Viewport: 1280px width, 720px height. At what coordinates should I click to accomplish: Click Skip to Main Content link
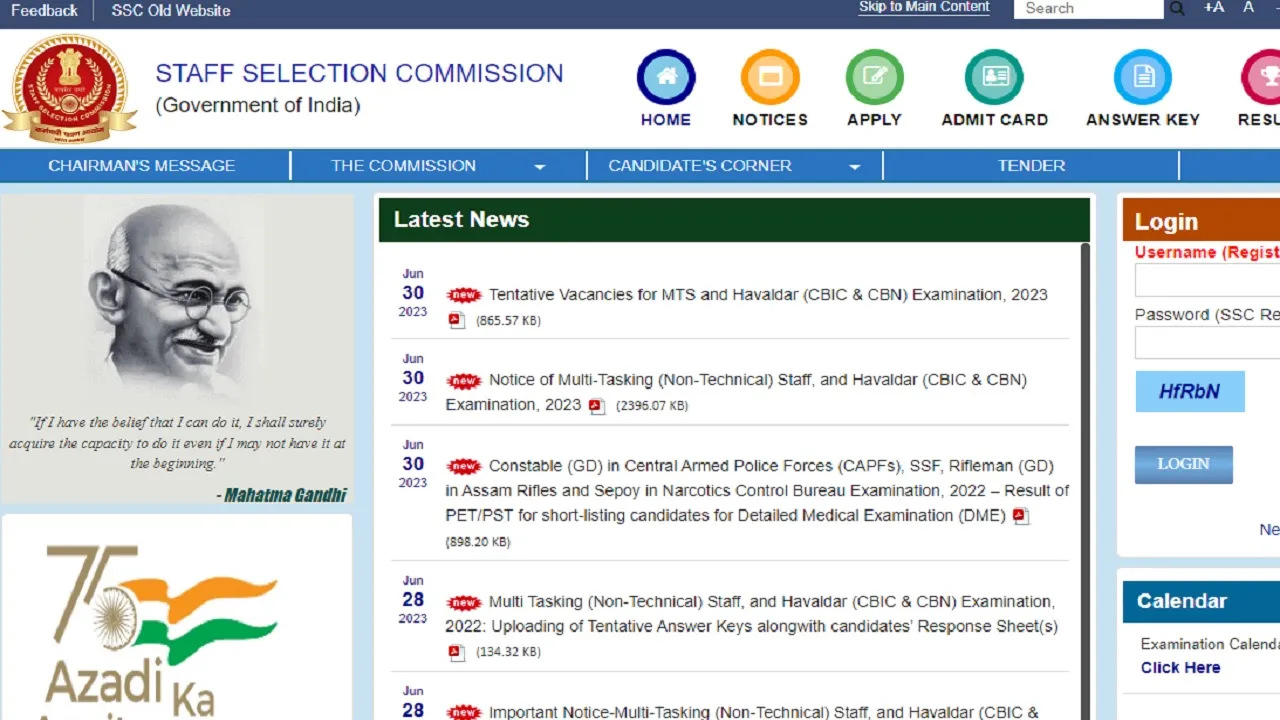pyautogui.click(x=924, y=7)
